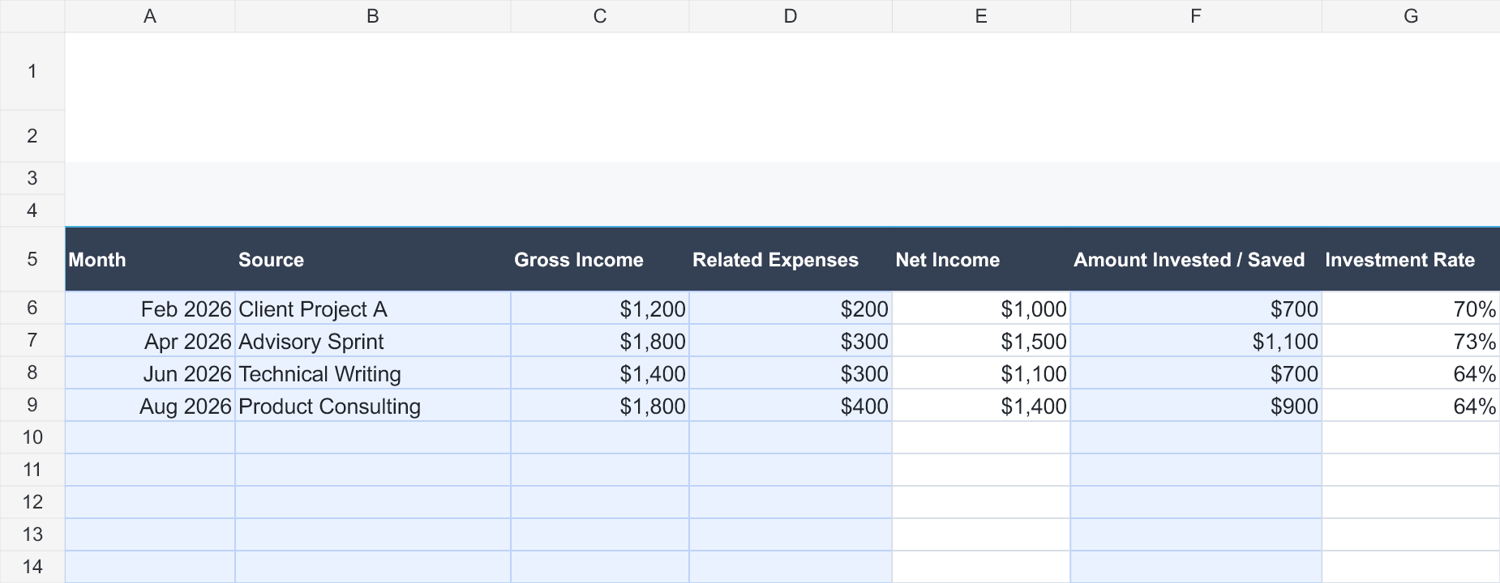The height and width of the screenshot is (583, 1500).
Task: Select the $1,400 gross income cell
Action: tap(600, 373)
